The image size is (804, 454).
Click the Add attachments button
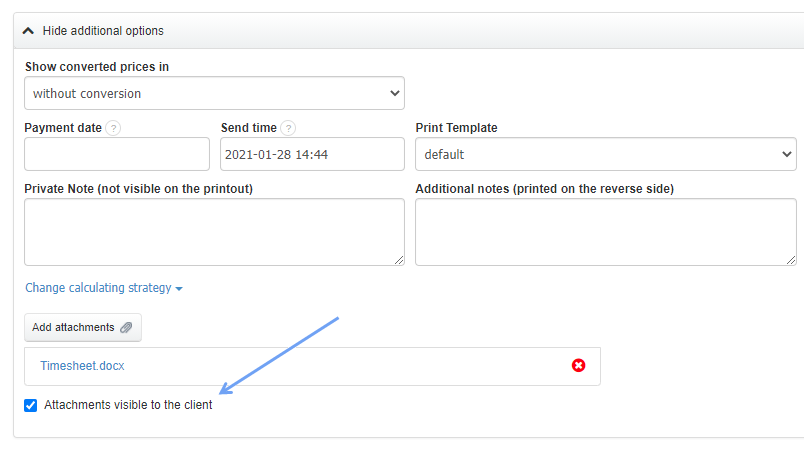(x=82, y=328)
